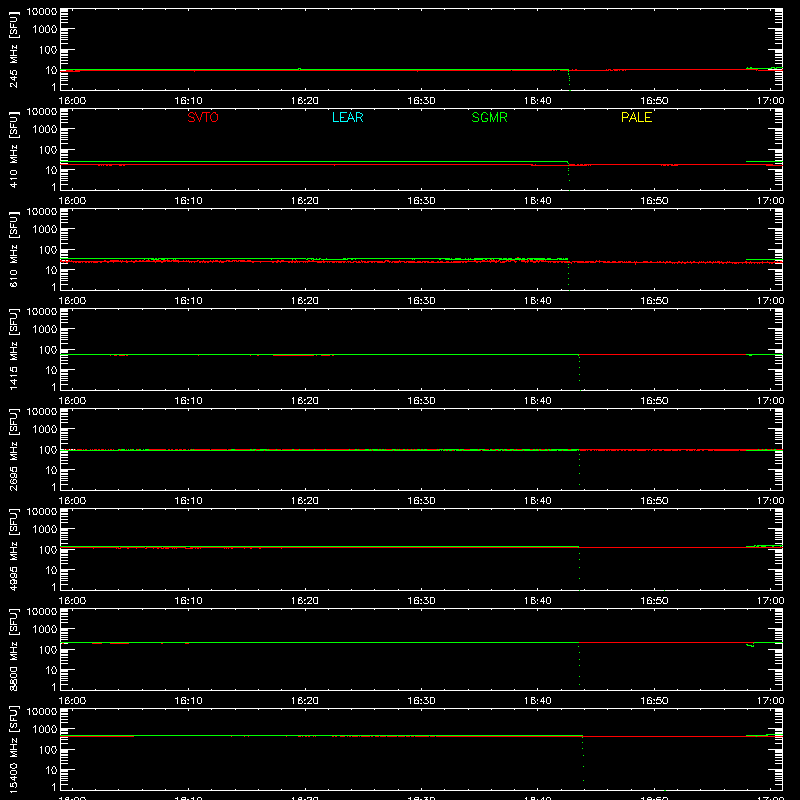The image size is (800, 800).
Task: Click the 100 y-tick in 2695 MHz panel
Action: tap(48, 450)
